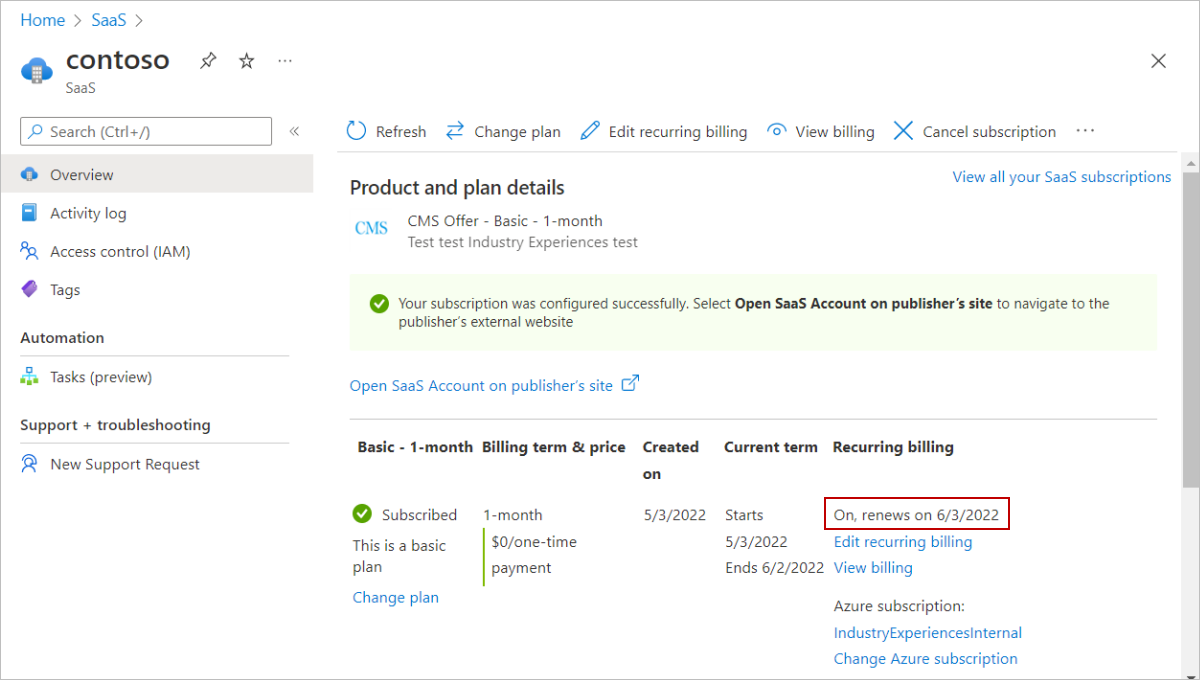This screenshot has width=1200, height=680.
Task: Click the Home breadcrumb link
Action: coord(42,20)
